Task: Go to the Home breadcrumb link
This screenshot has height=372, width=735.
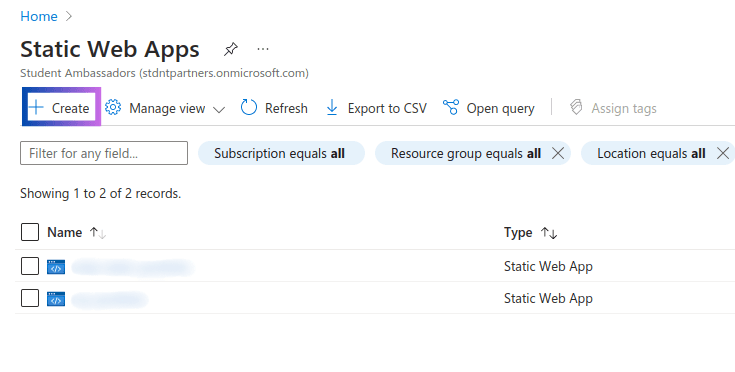Action: (39, 16)
